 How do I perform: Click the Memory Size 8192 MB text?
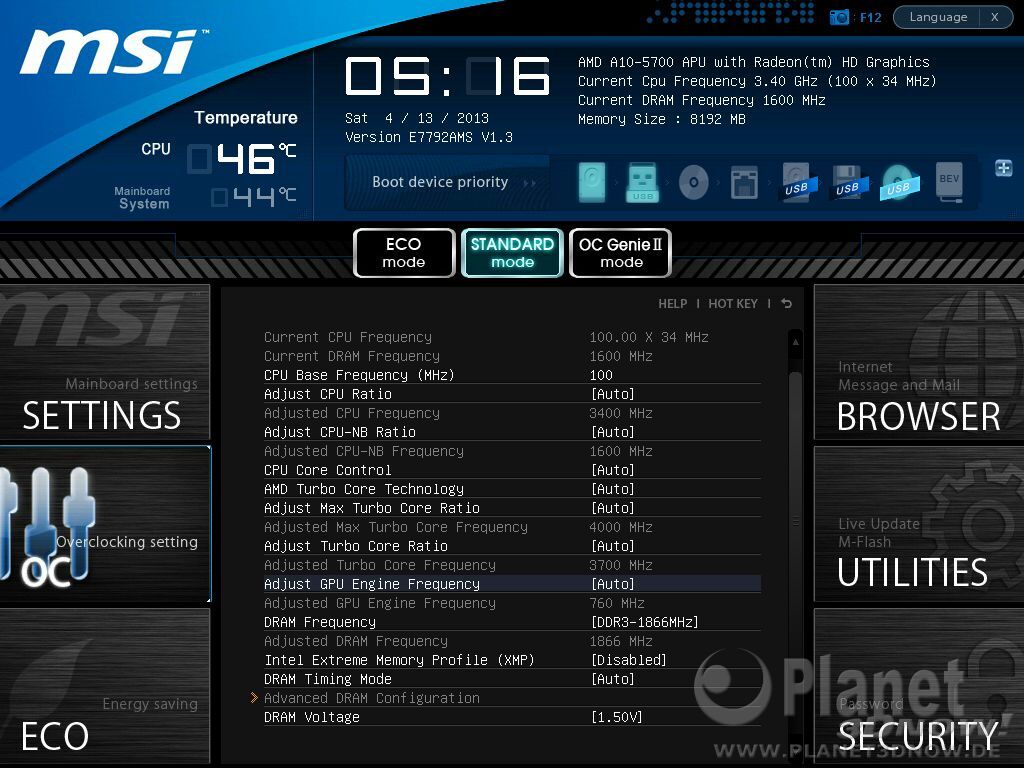[662, 120]
